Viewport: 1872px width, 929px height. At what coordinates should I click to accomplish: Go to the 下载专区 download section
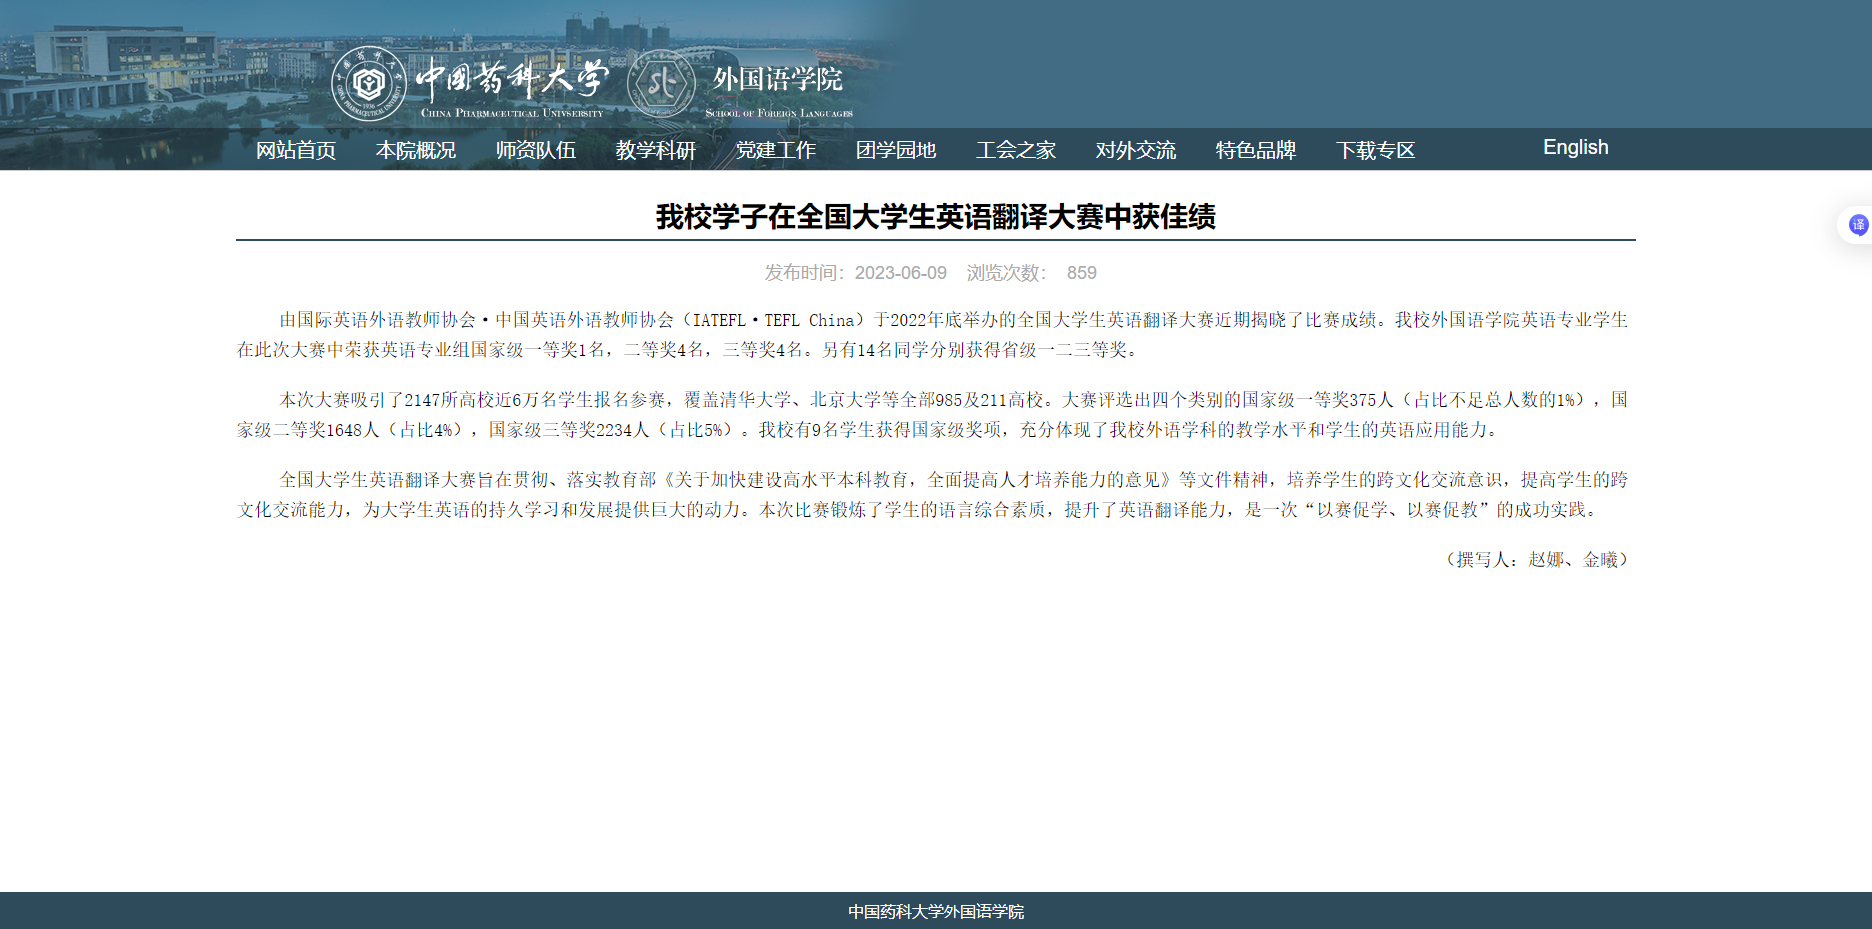click(x=1376, y=150)
